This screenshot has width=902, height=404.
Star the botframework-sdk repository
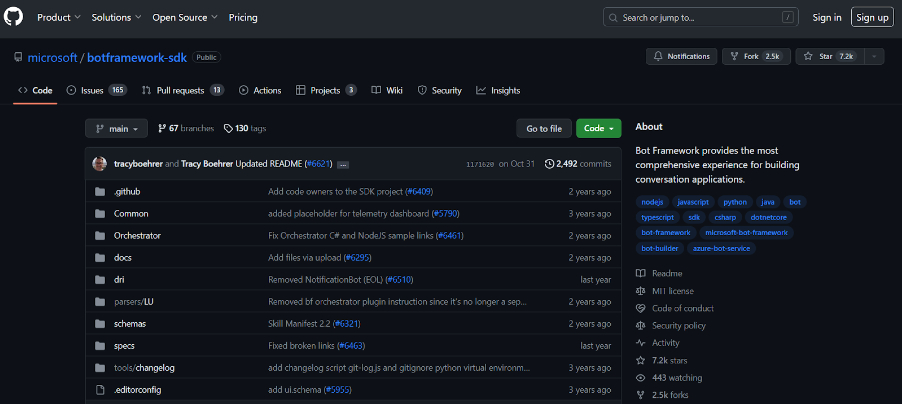click(x=831, y=56)
